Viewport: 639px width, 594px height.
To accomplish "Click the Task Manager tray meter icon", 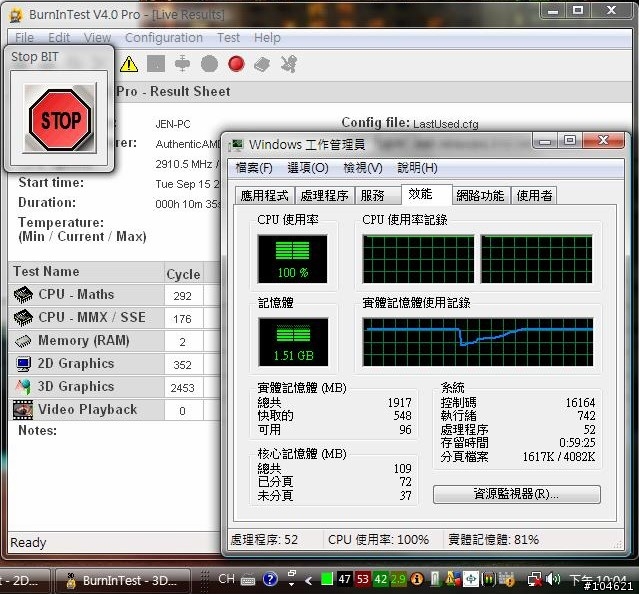I will [x=489, y=579].
